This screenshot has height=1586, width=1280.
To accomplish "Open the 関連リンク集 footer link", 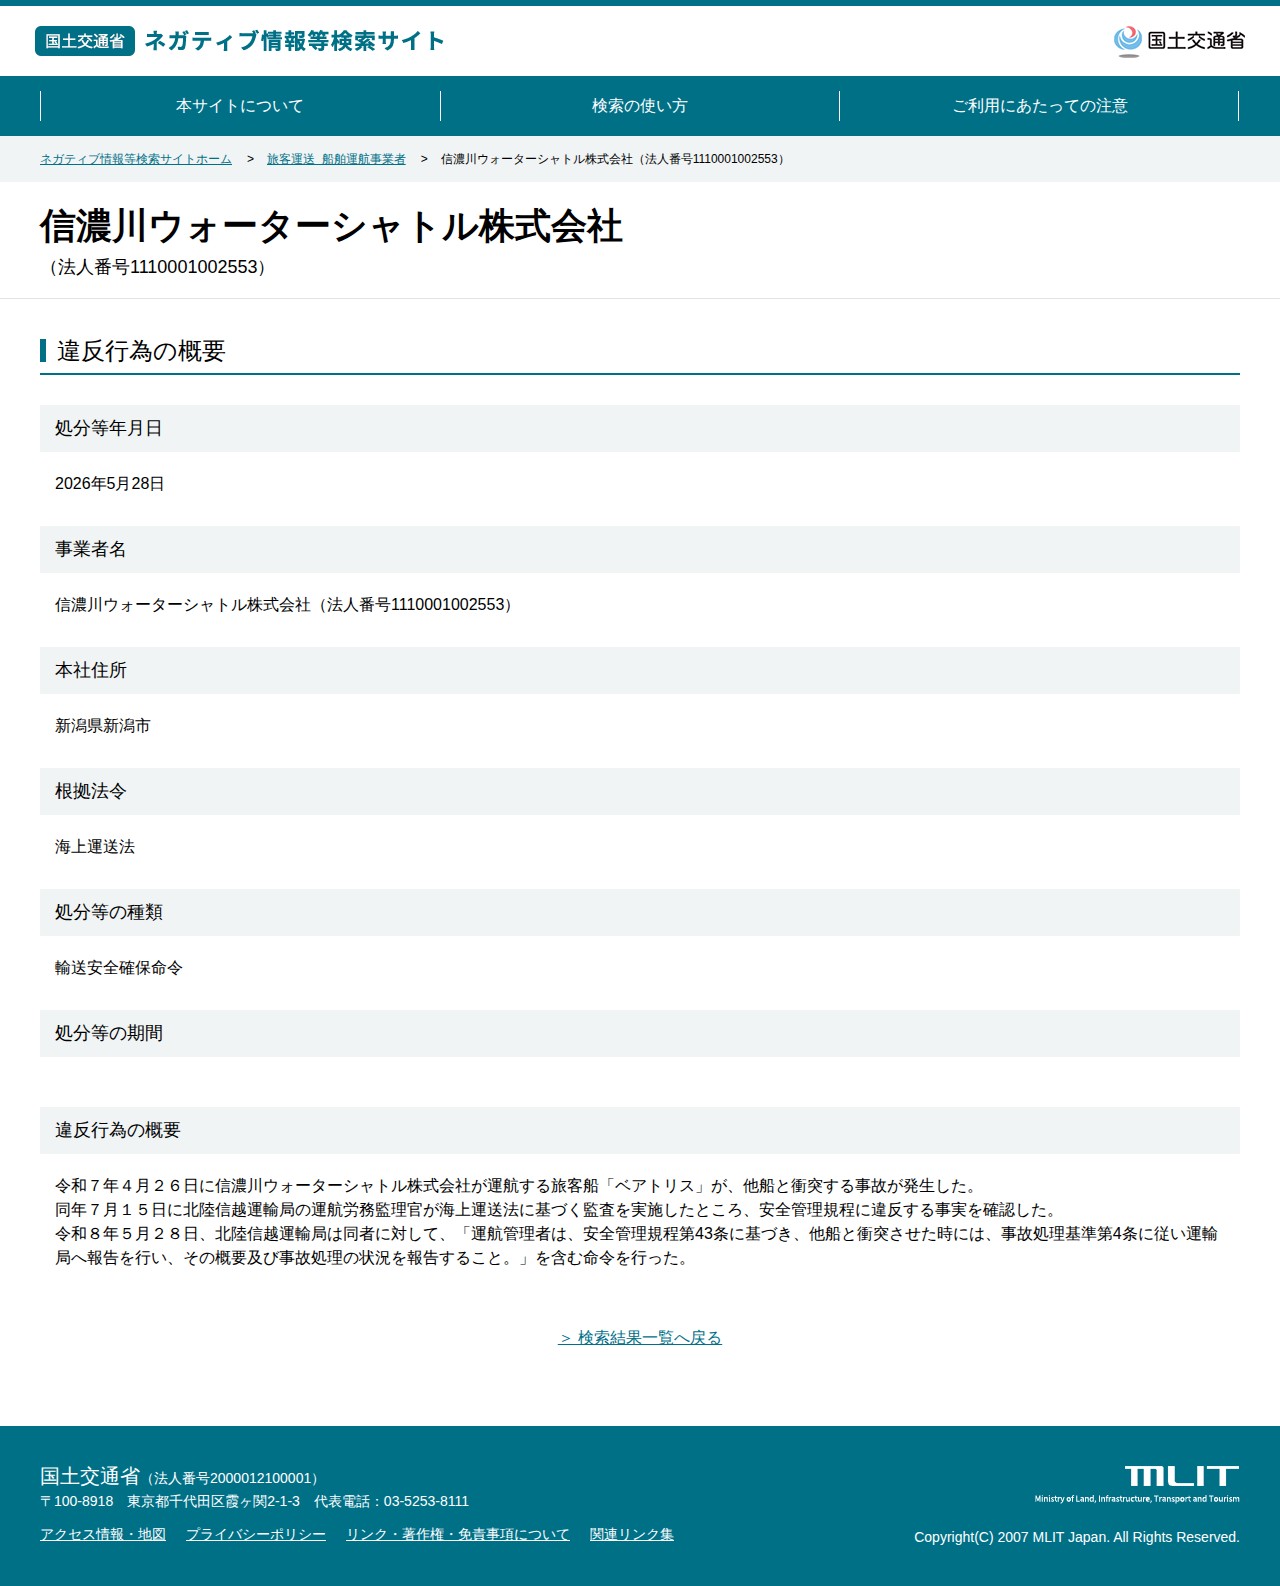I will coord(632,1534).
